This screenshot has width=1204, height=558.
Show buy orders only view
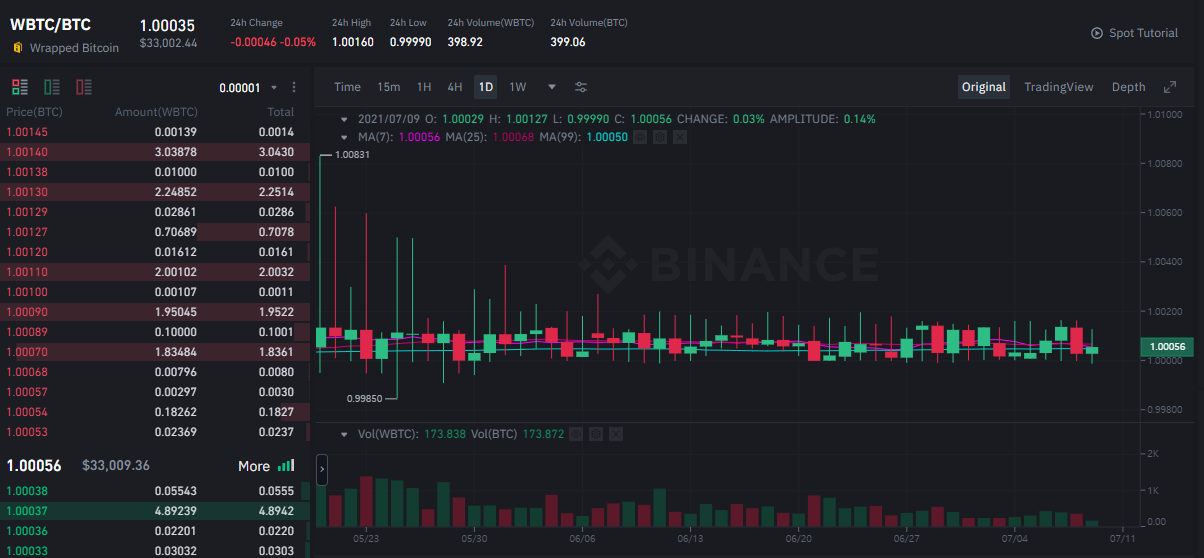point(52,87)
